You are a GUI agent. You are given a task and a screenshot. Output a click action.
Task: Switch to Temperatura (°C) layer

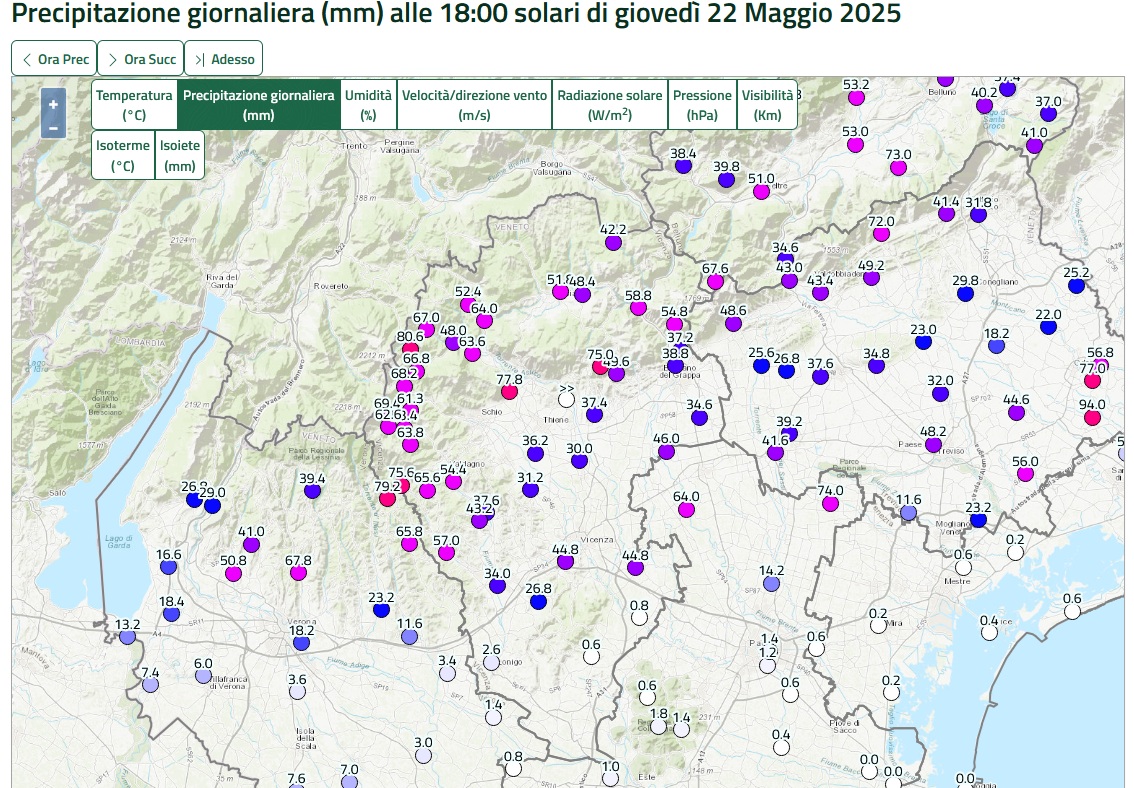point(134,105)
